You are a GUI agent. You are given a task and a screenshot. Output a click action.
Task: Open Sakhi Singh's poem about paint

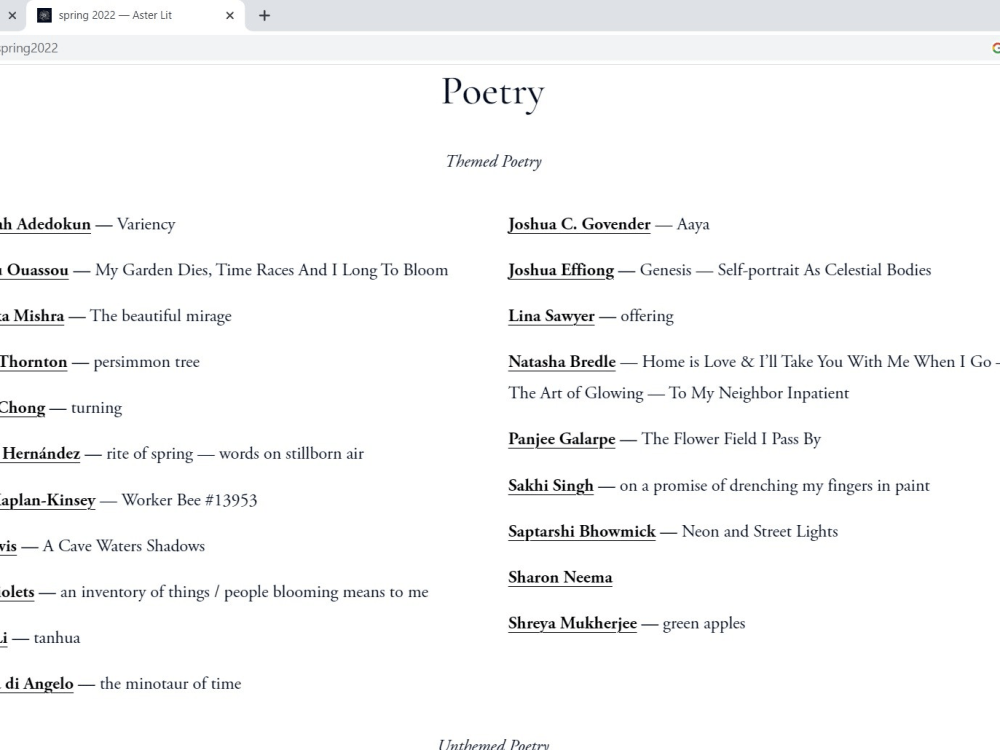click(550, 485)
